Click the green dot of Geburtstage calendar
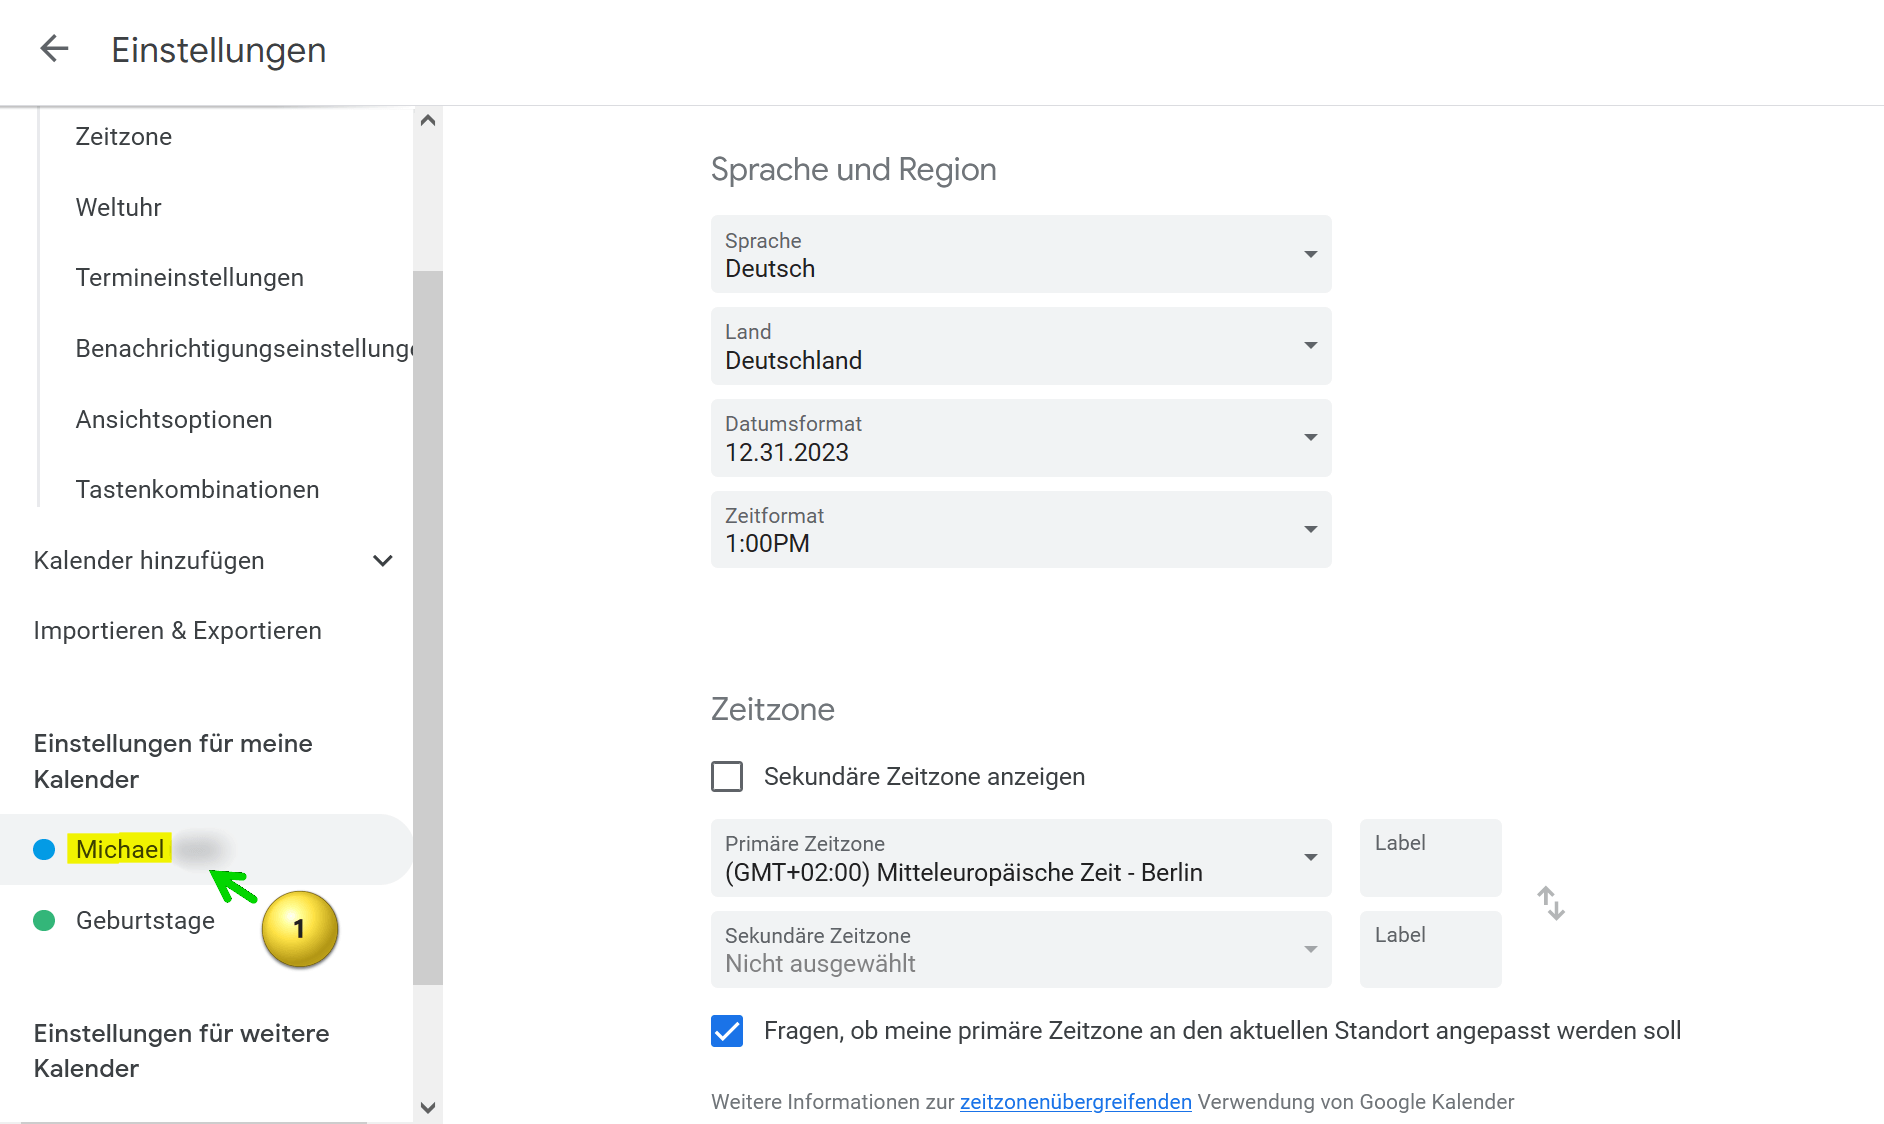 click(x=44, y=920)
